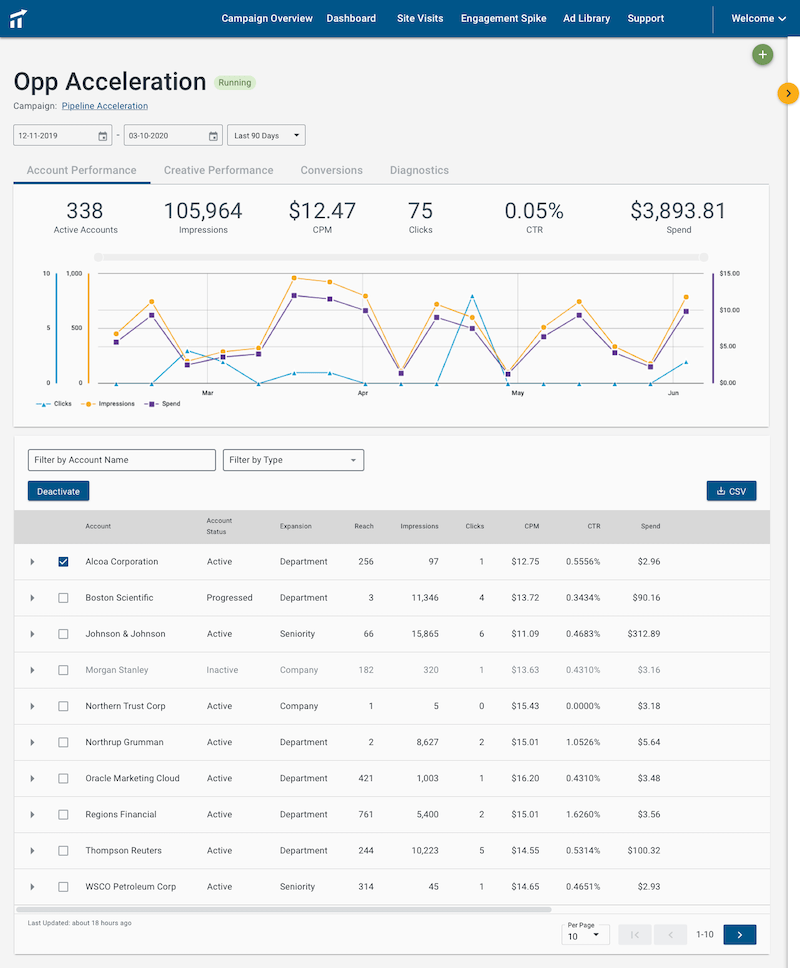Image resolution: width=800 pixels, height=968 pixels.
Task: Check the Boston Scientific checkbox
Action: (63, 598)
